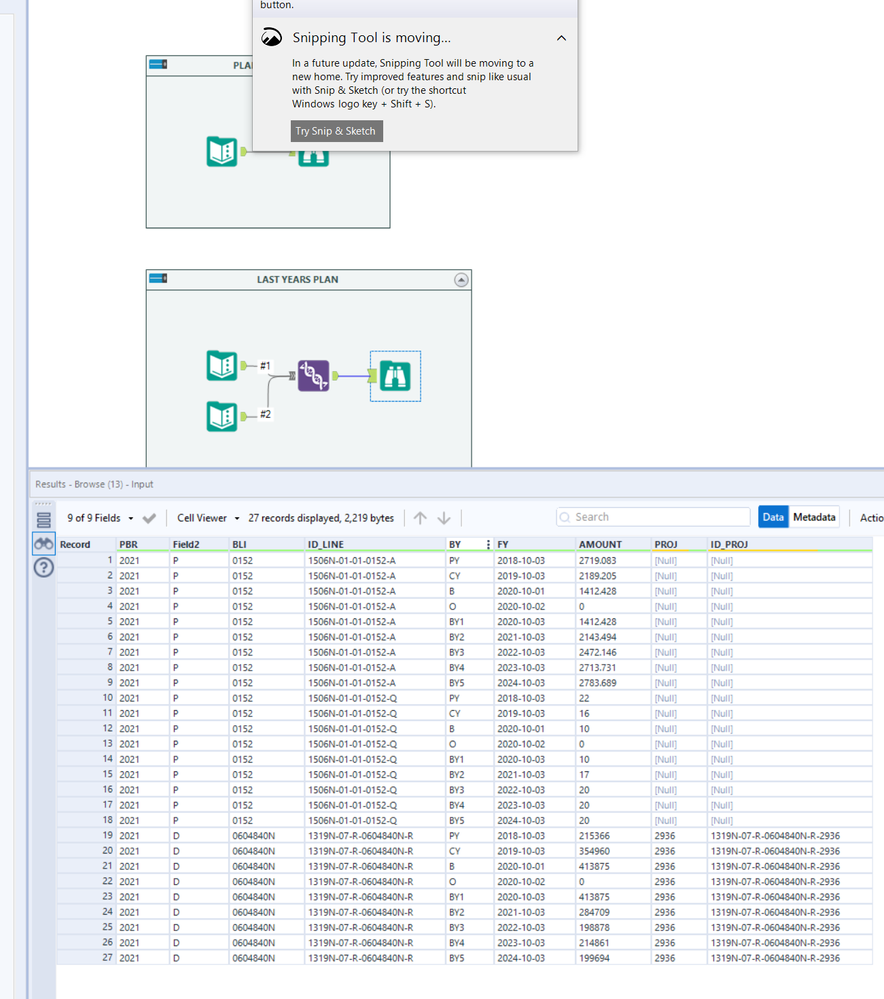Click the purple Union tool in LAST YEARS PLAN
This screenshot has height=999, width=884.
point(314,376)
